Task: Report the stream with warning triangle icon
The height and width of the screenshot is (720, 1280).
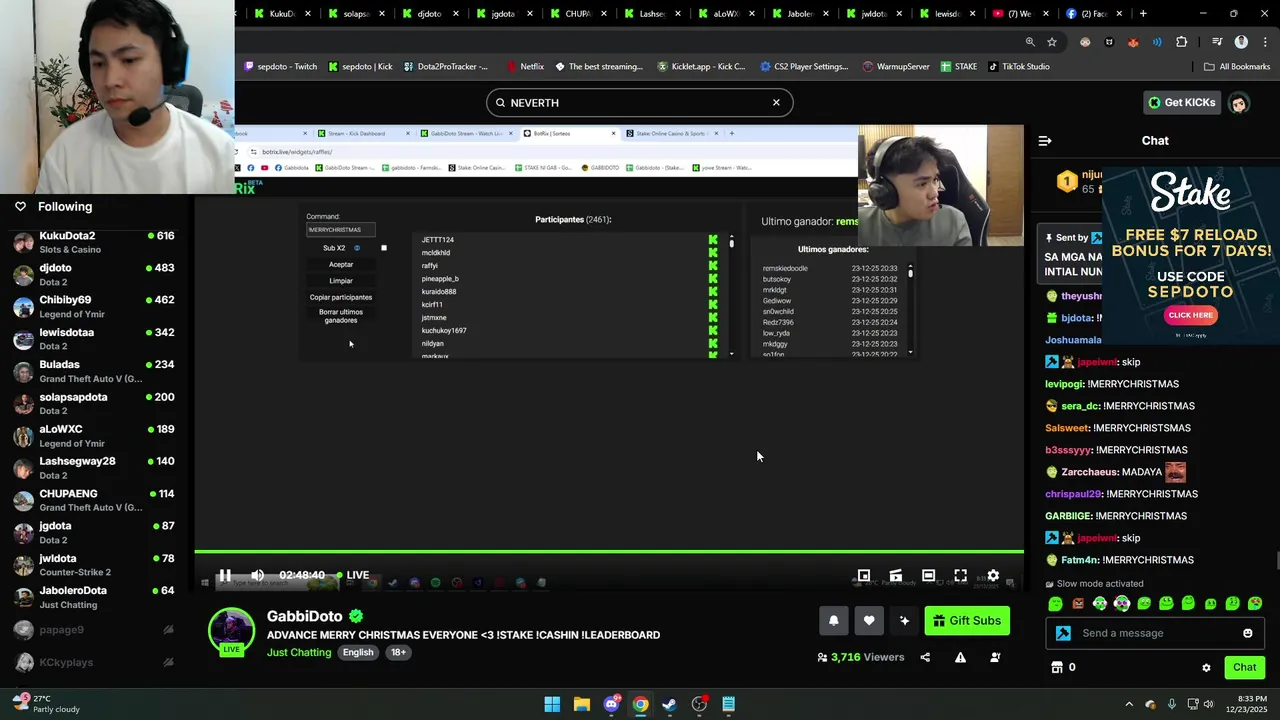Action: [960, 657]
